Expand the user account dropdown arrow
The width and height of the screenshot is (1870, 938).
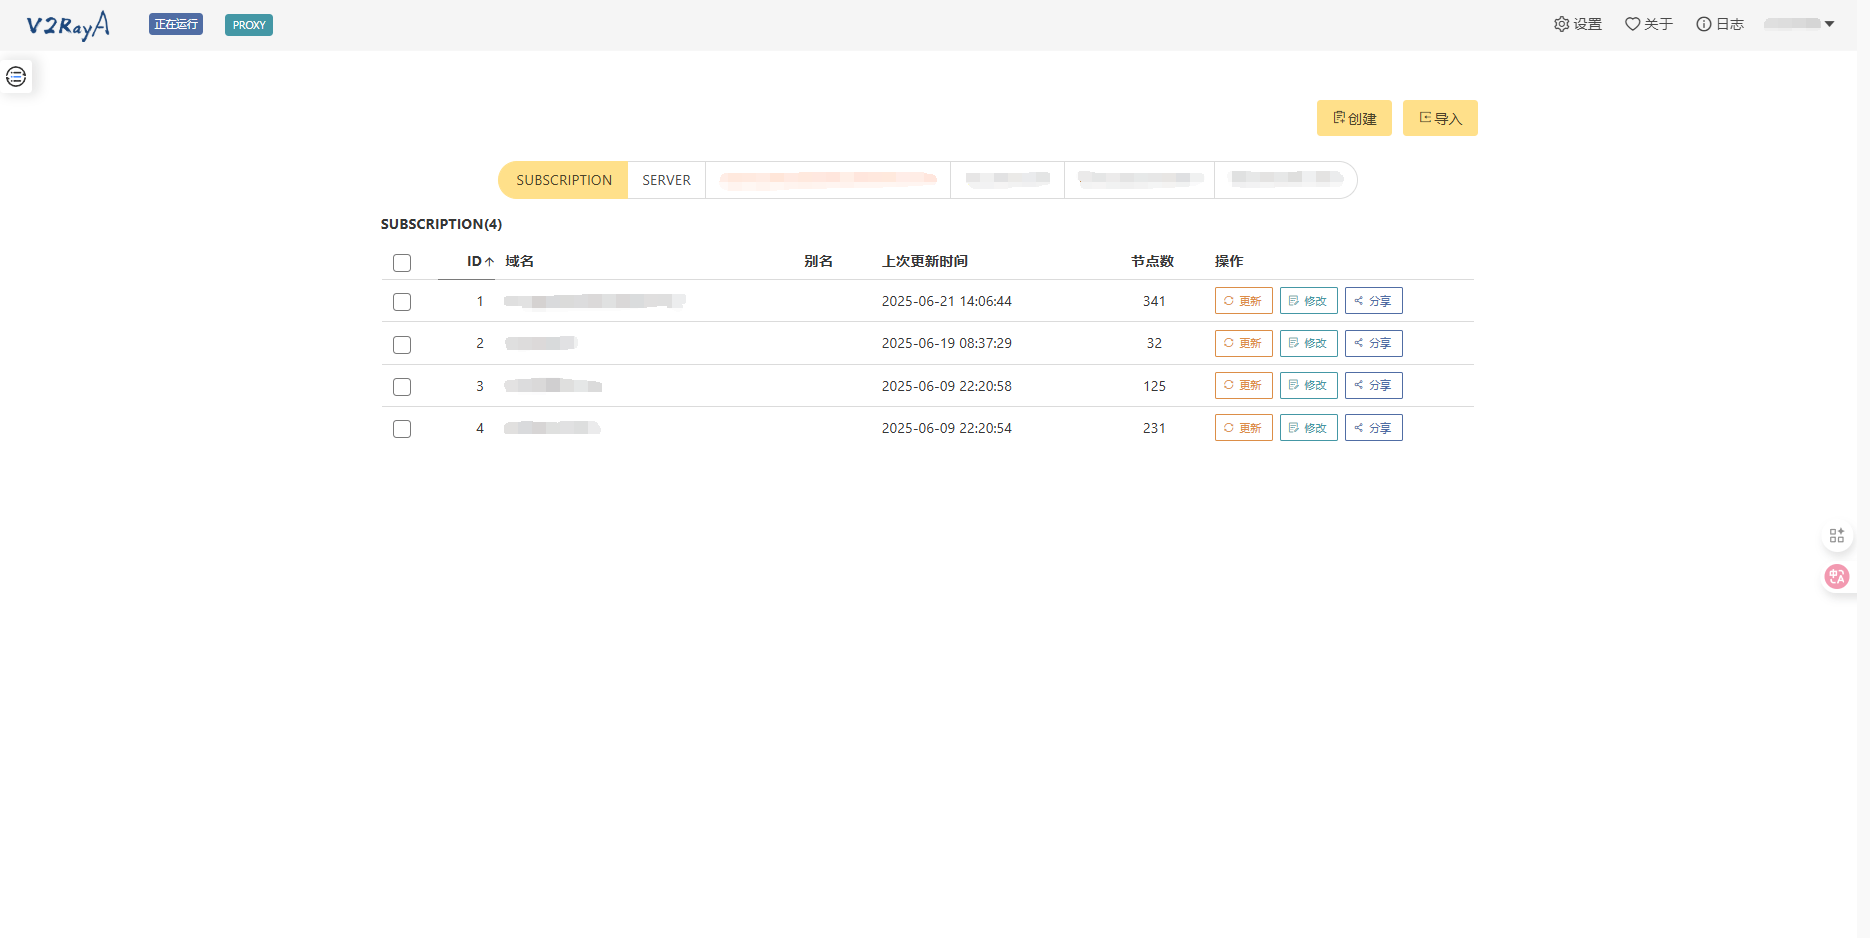(x=1829, y=24)
